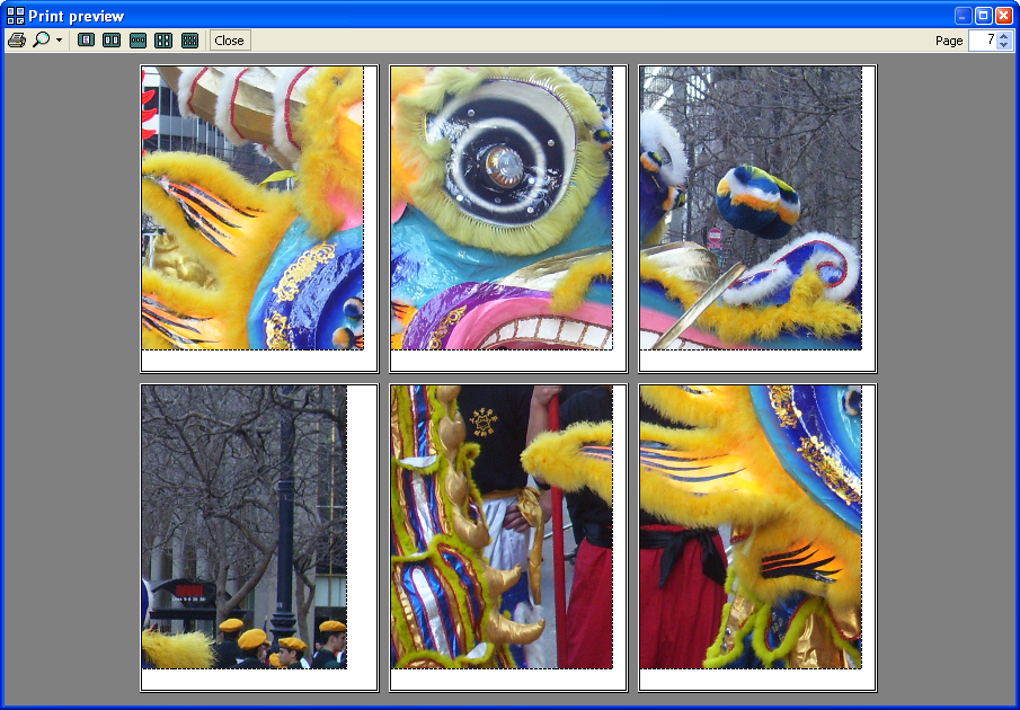Select the page with the gold horn and red stripes

[x=259, y=218]
